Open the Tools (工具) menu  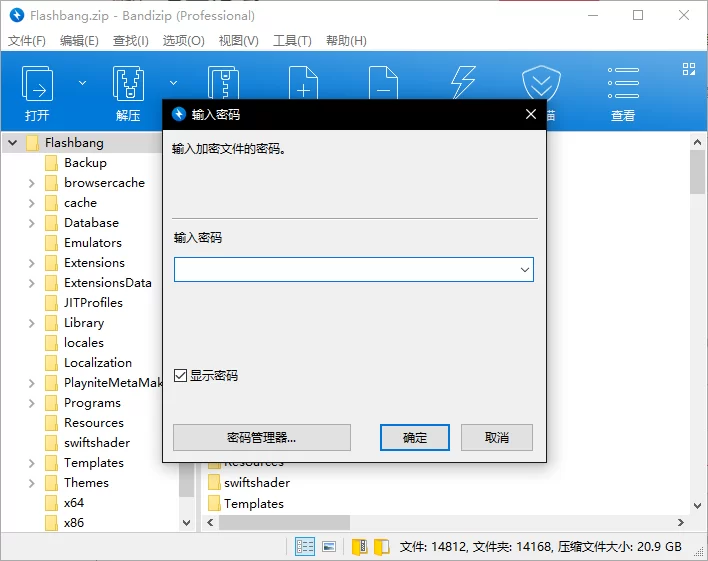pyautogui.click(x=292, y=41)
